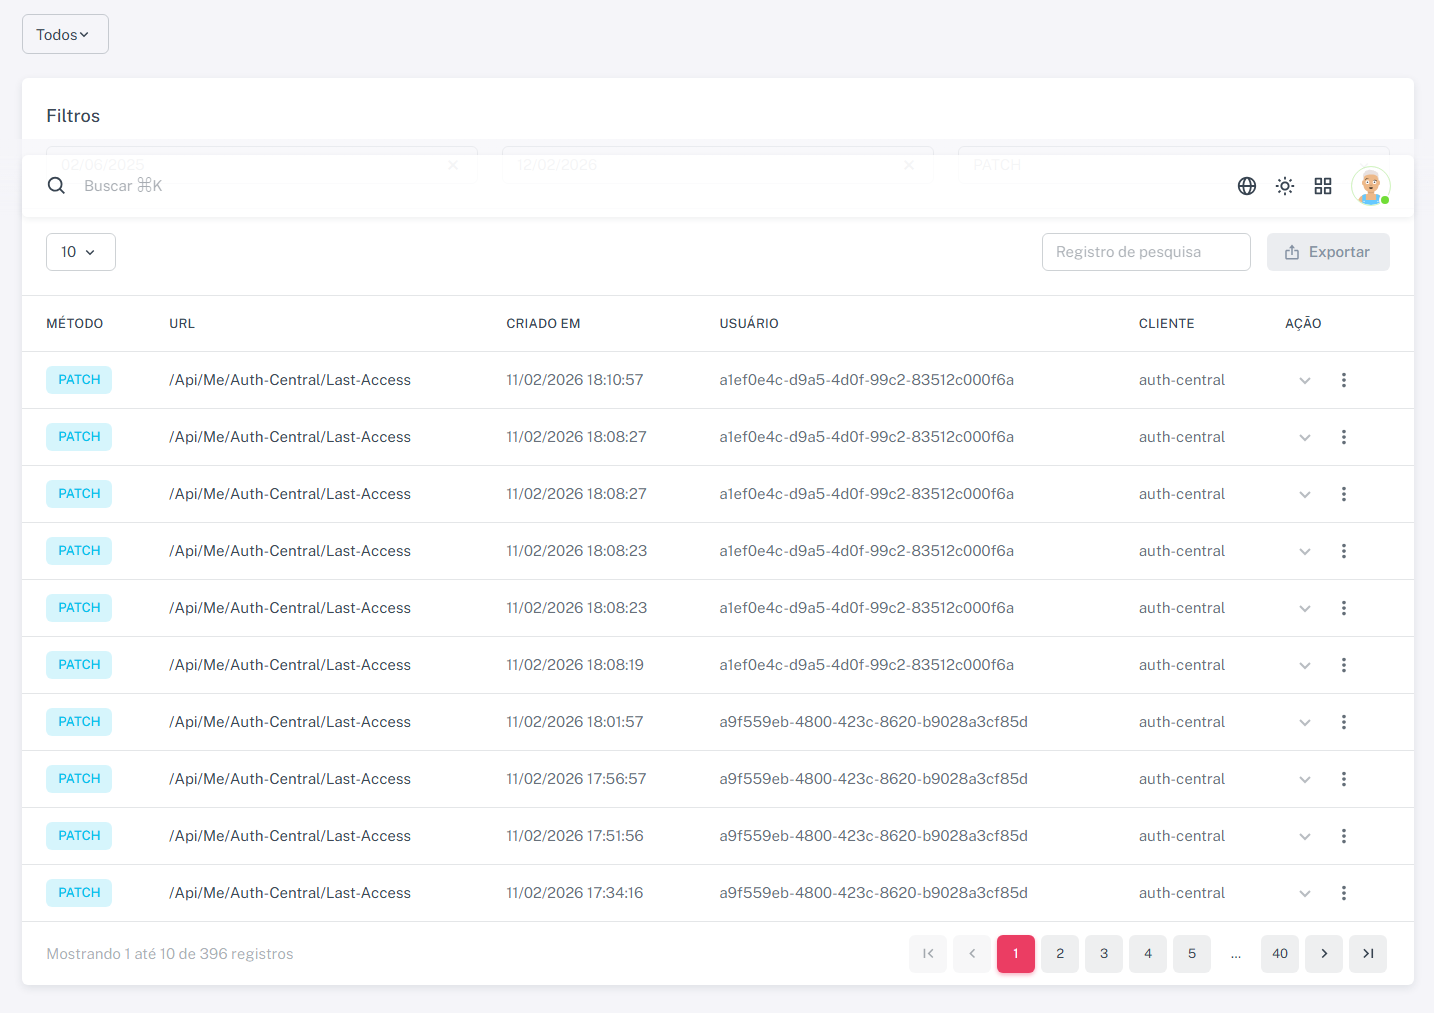Screen dimensions: 1434x1013
Task: Click PATCH badge in 17:34:16 row
Action: pos(79,893)
